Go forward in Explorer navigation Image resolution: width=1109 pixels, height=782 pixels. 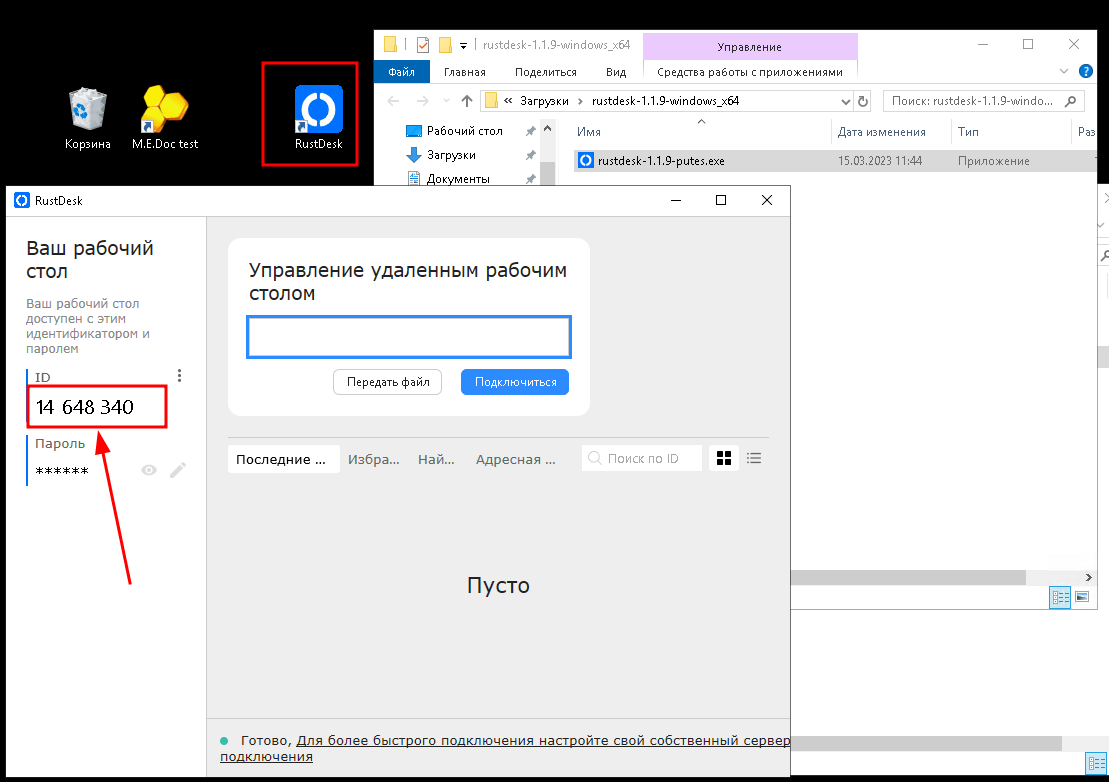423,101
